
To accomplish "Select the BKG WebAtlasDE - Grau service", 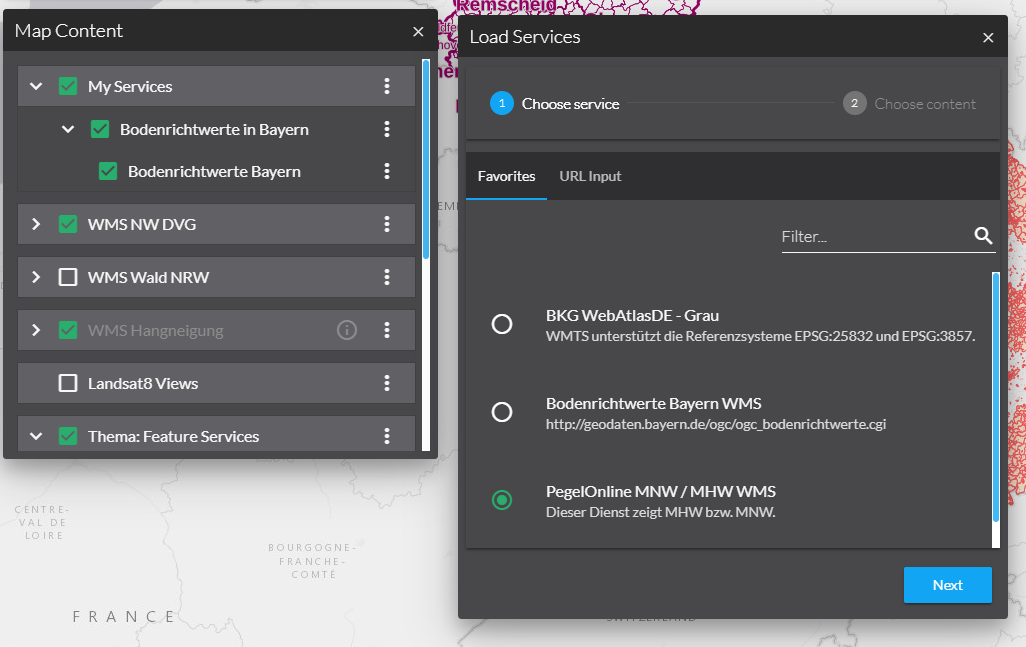I will pos(502,323).
